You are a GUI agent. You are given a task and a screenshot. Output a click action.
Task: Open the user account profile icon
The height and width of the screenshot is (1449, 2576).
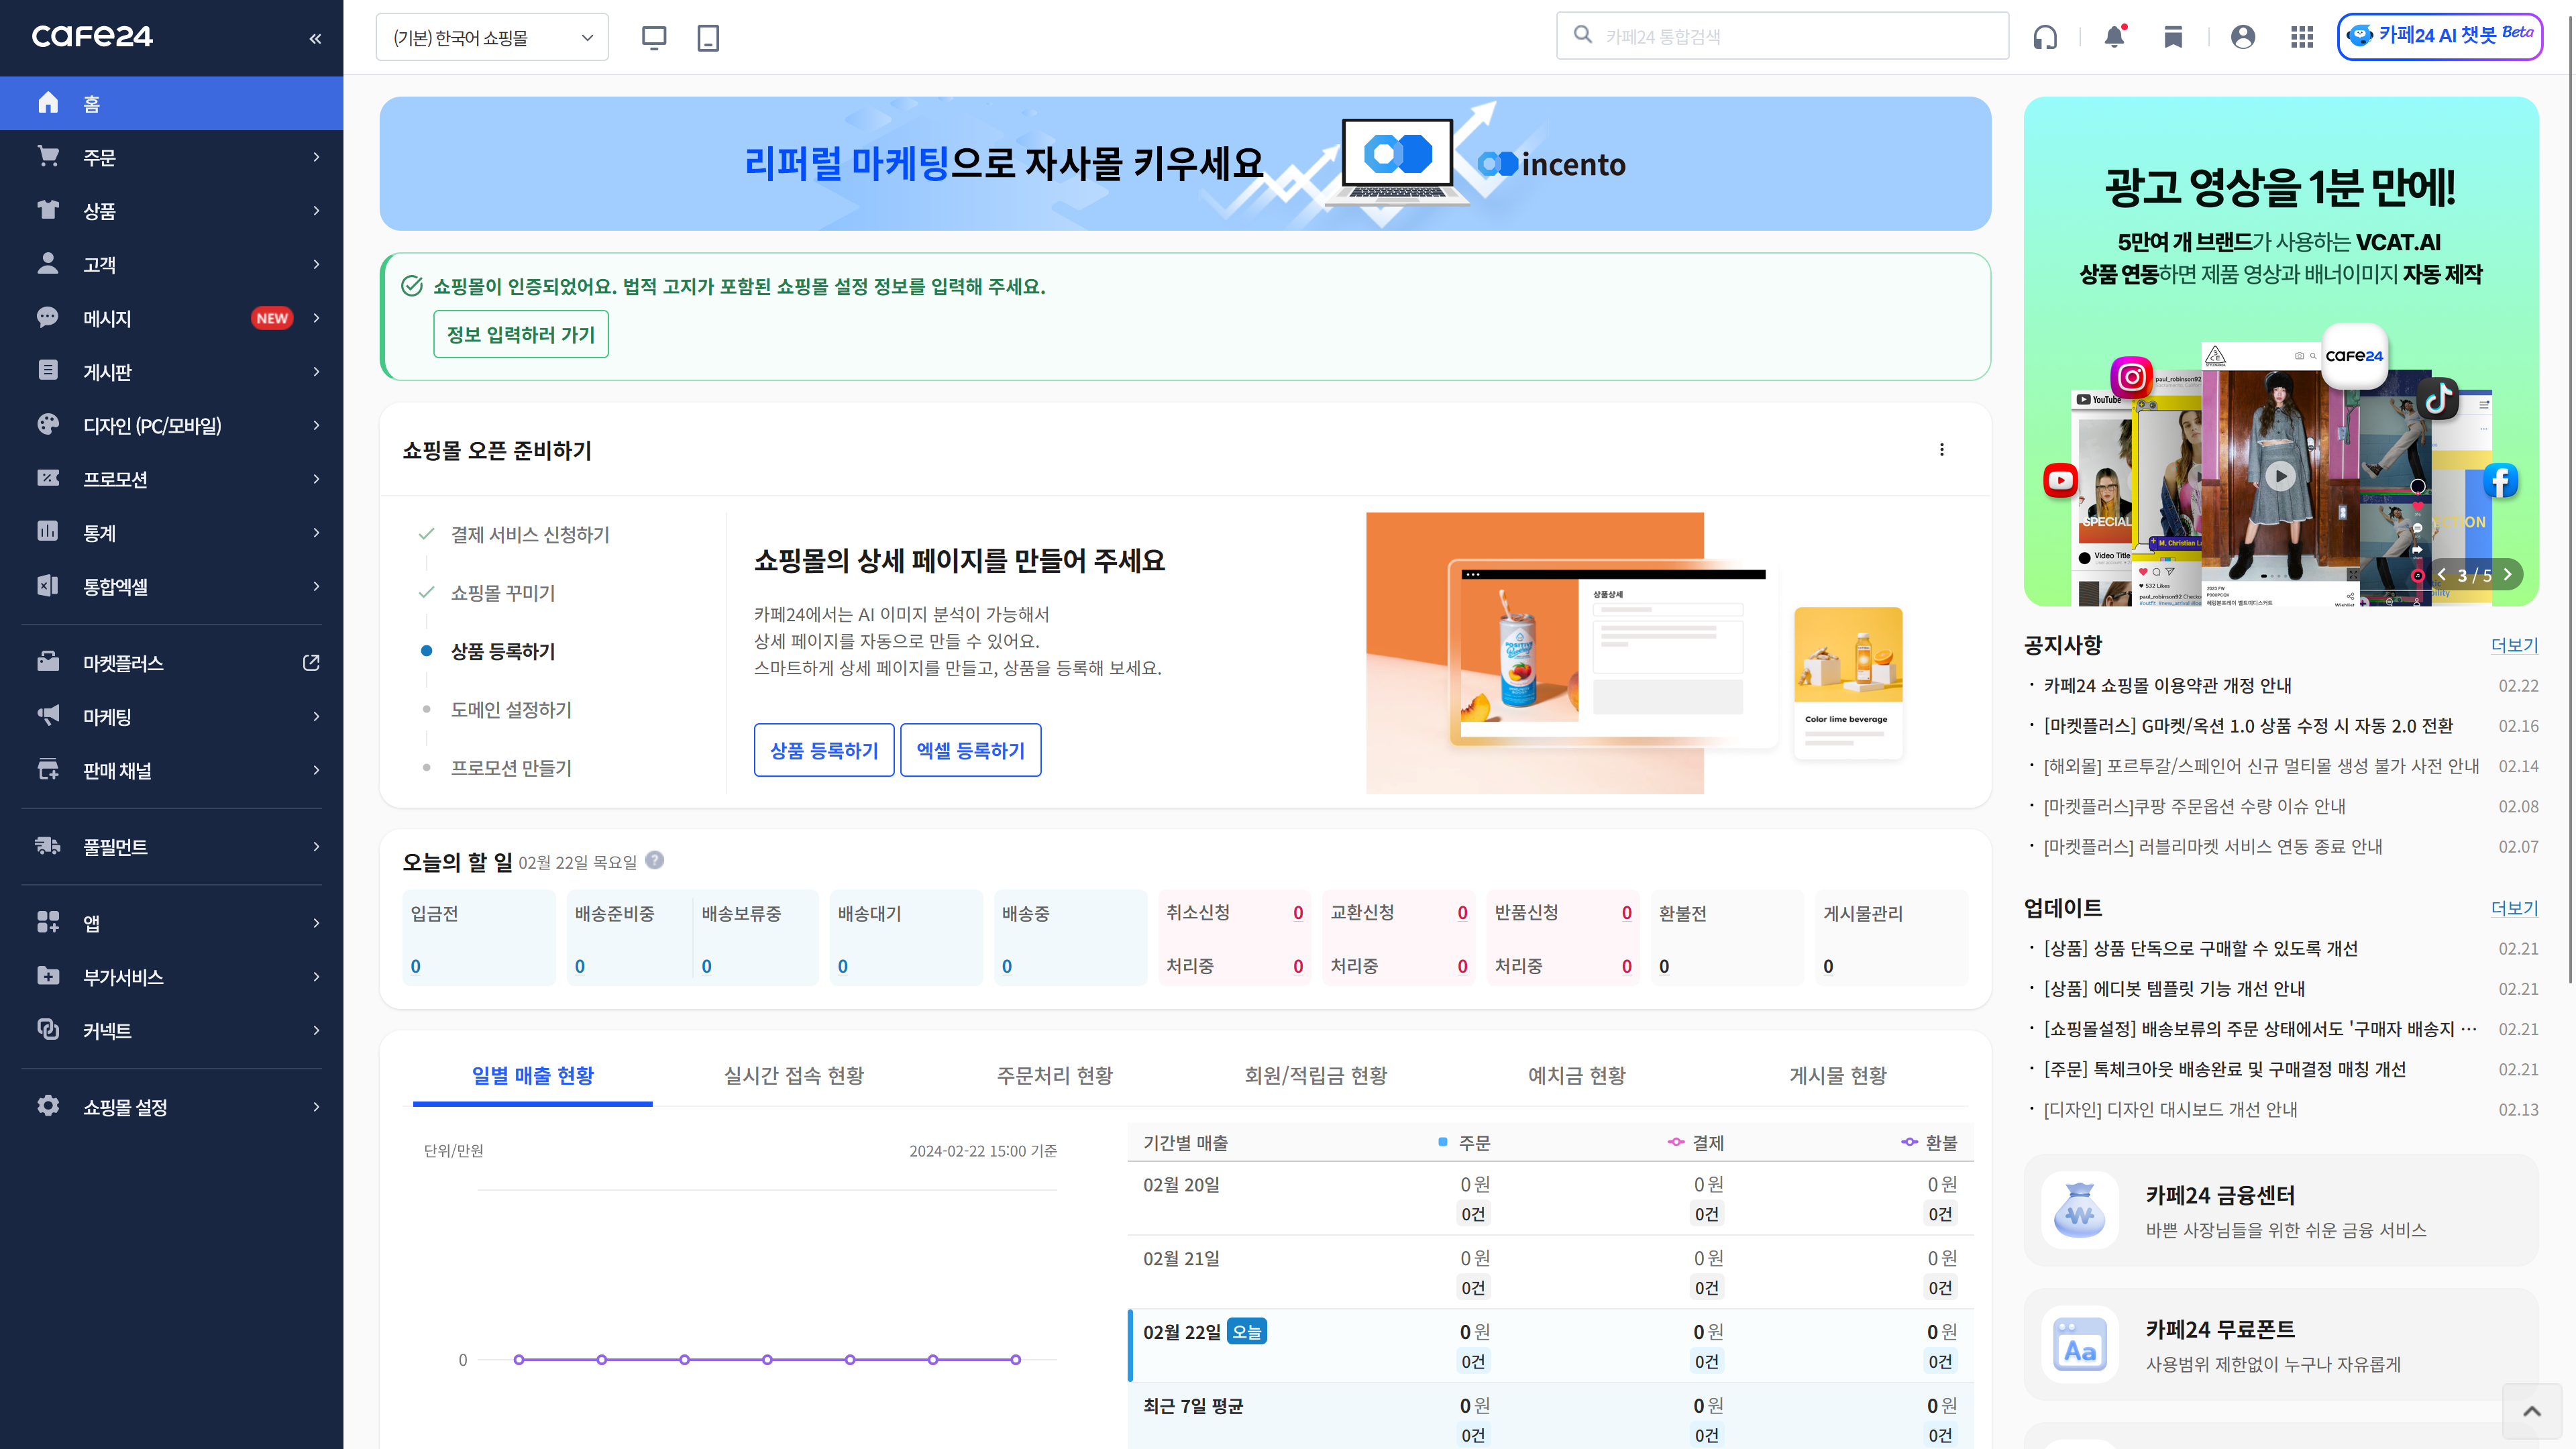point(2243,37)
